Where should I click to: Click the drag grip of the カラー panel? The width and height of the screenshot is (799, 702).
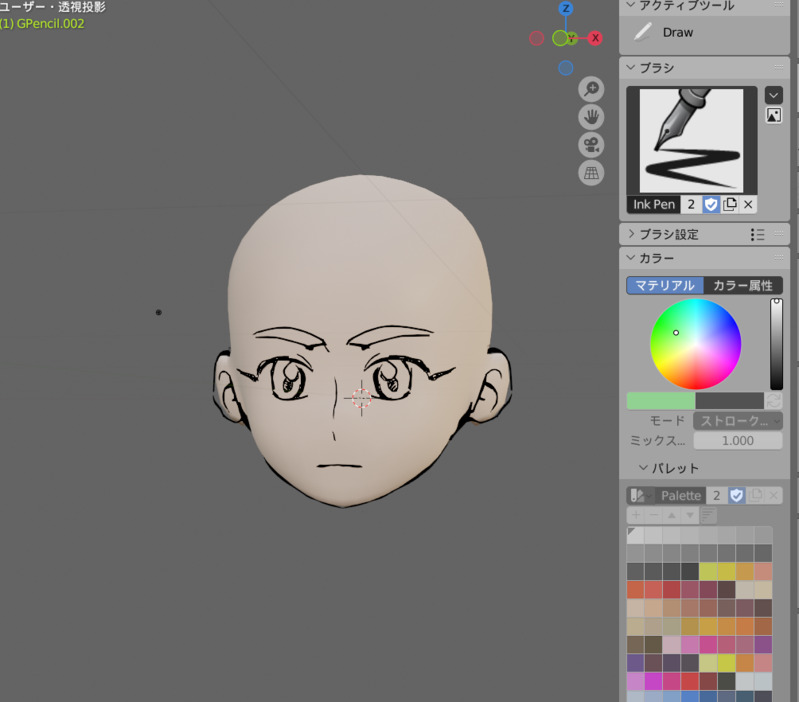tap(779, 258)
